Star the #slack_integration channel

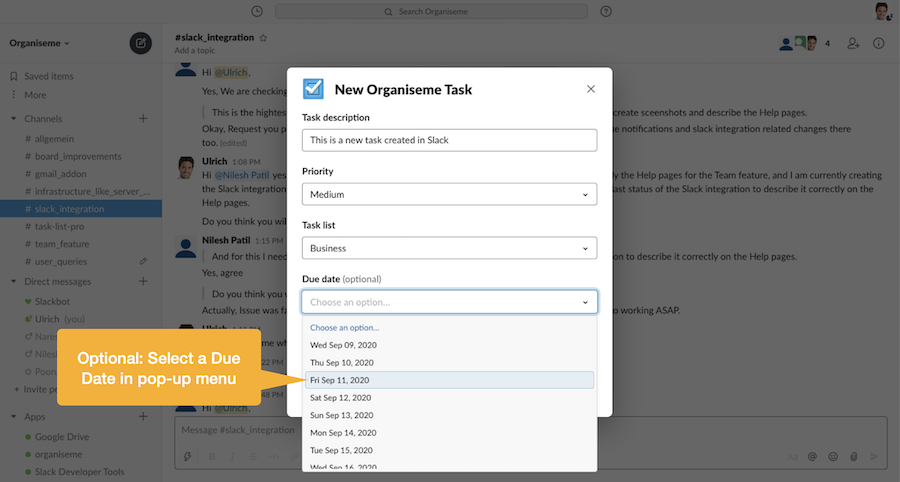pyautogui.click(x=263, y=37)
